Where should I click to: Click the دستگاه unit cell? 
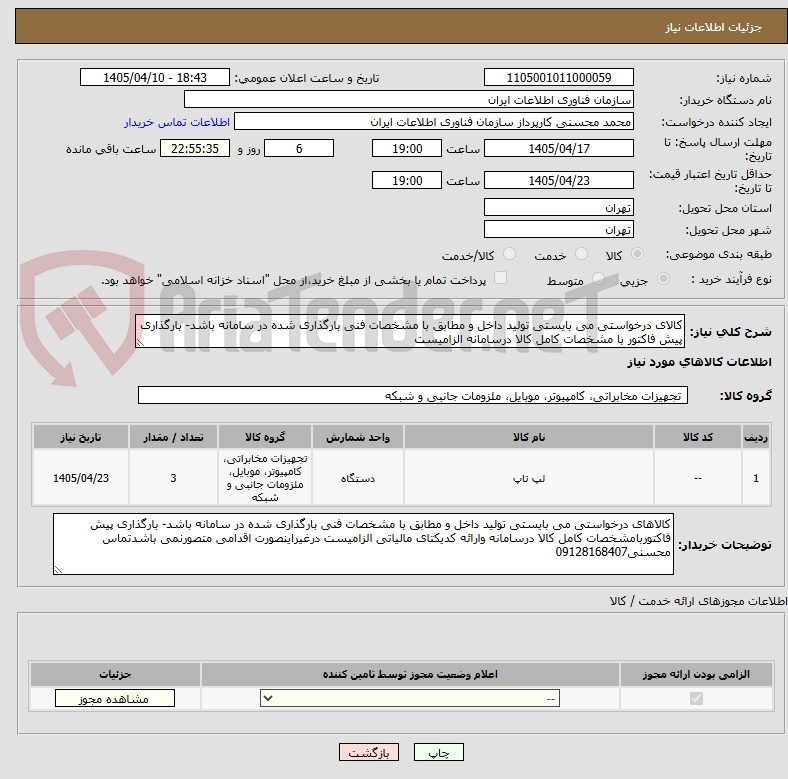tap(358, 478)
